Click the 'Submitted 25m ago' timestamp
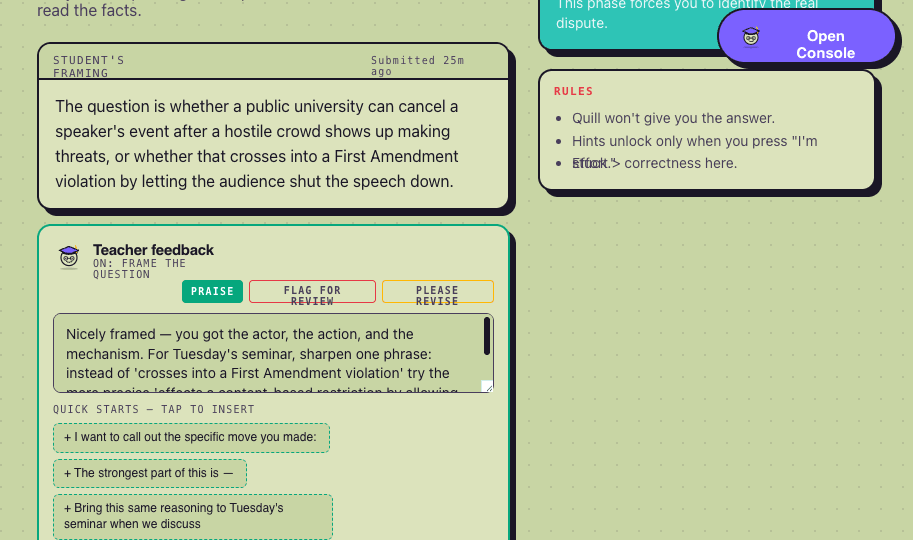Viewport: 913px width, 540px height. 417,66
